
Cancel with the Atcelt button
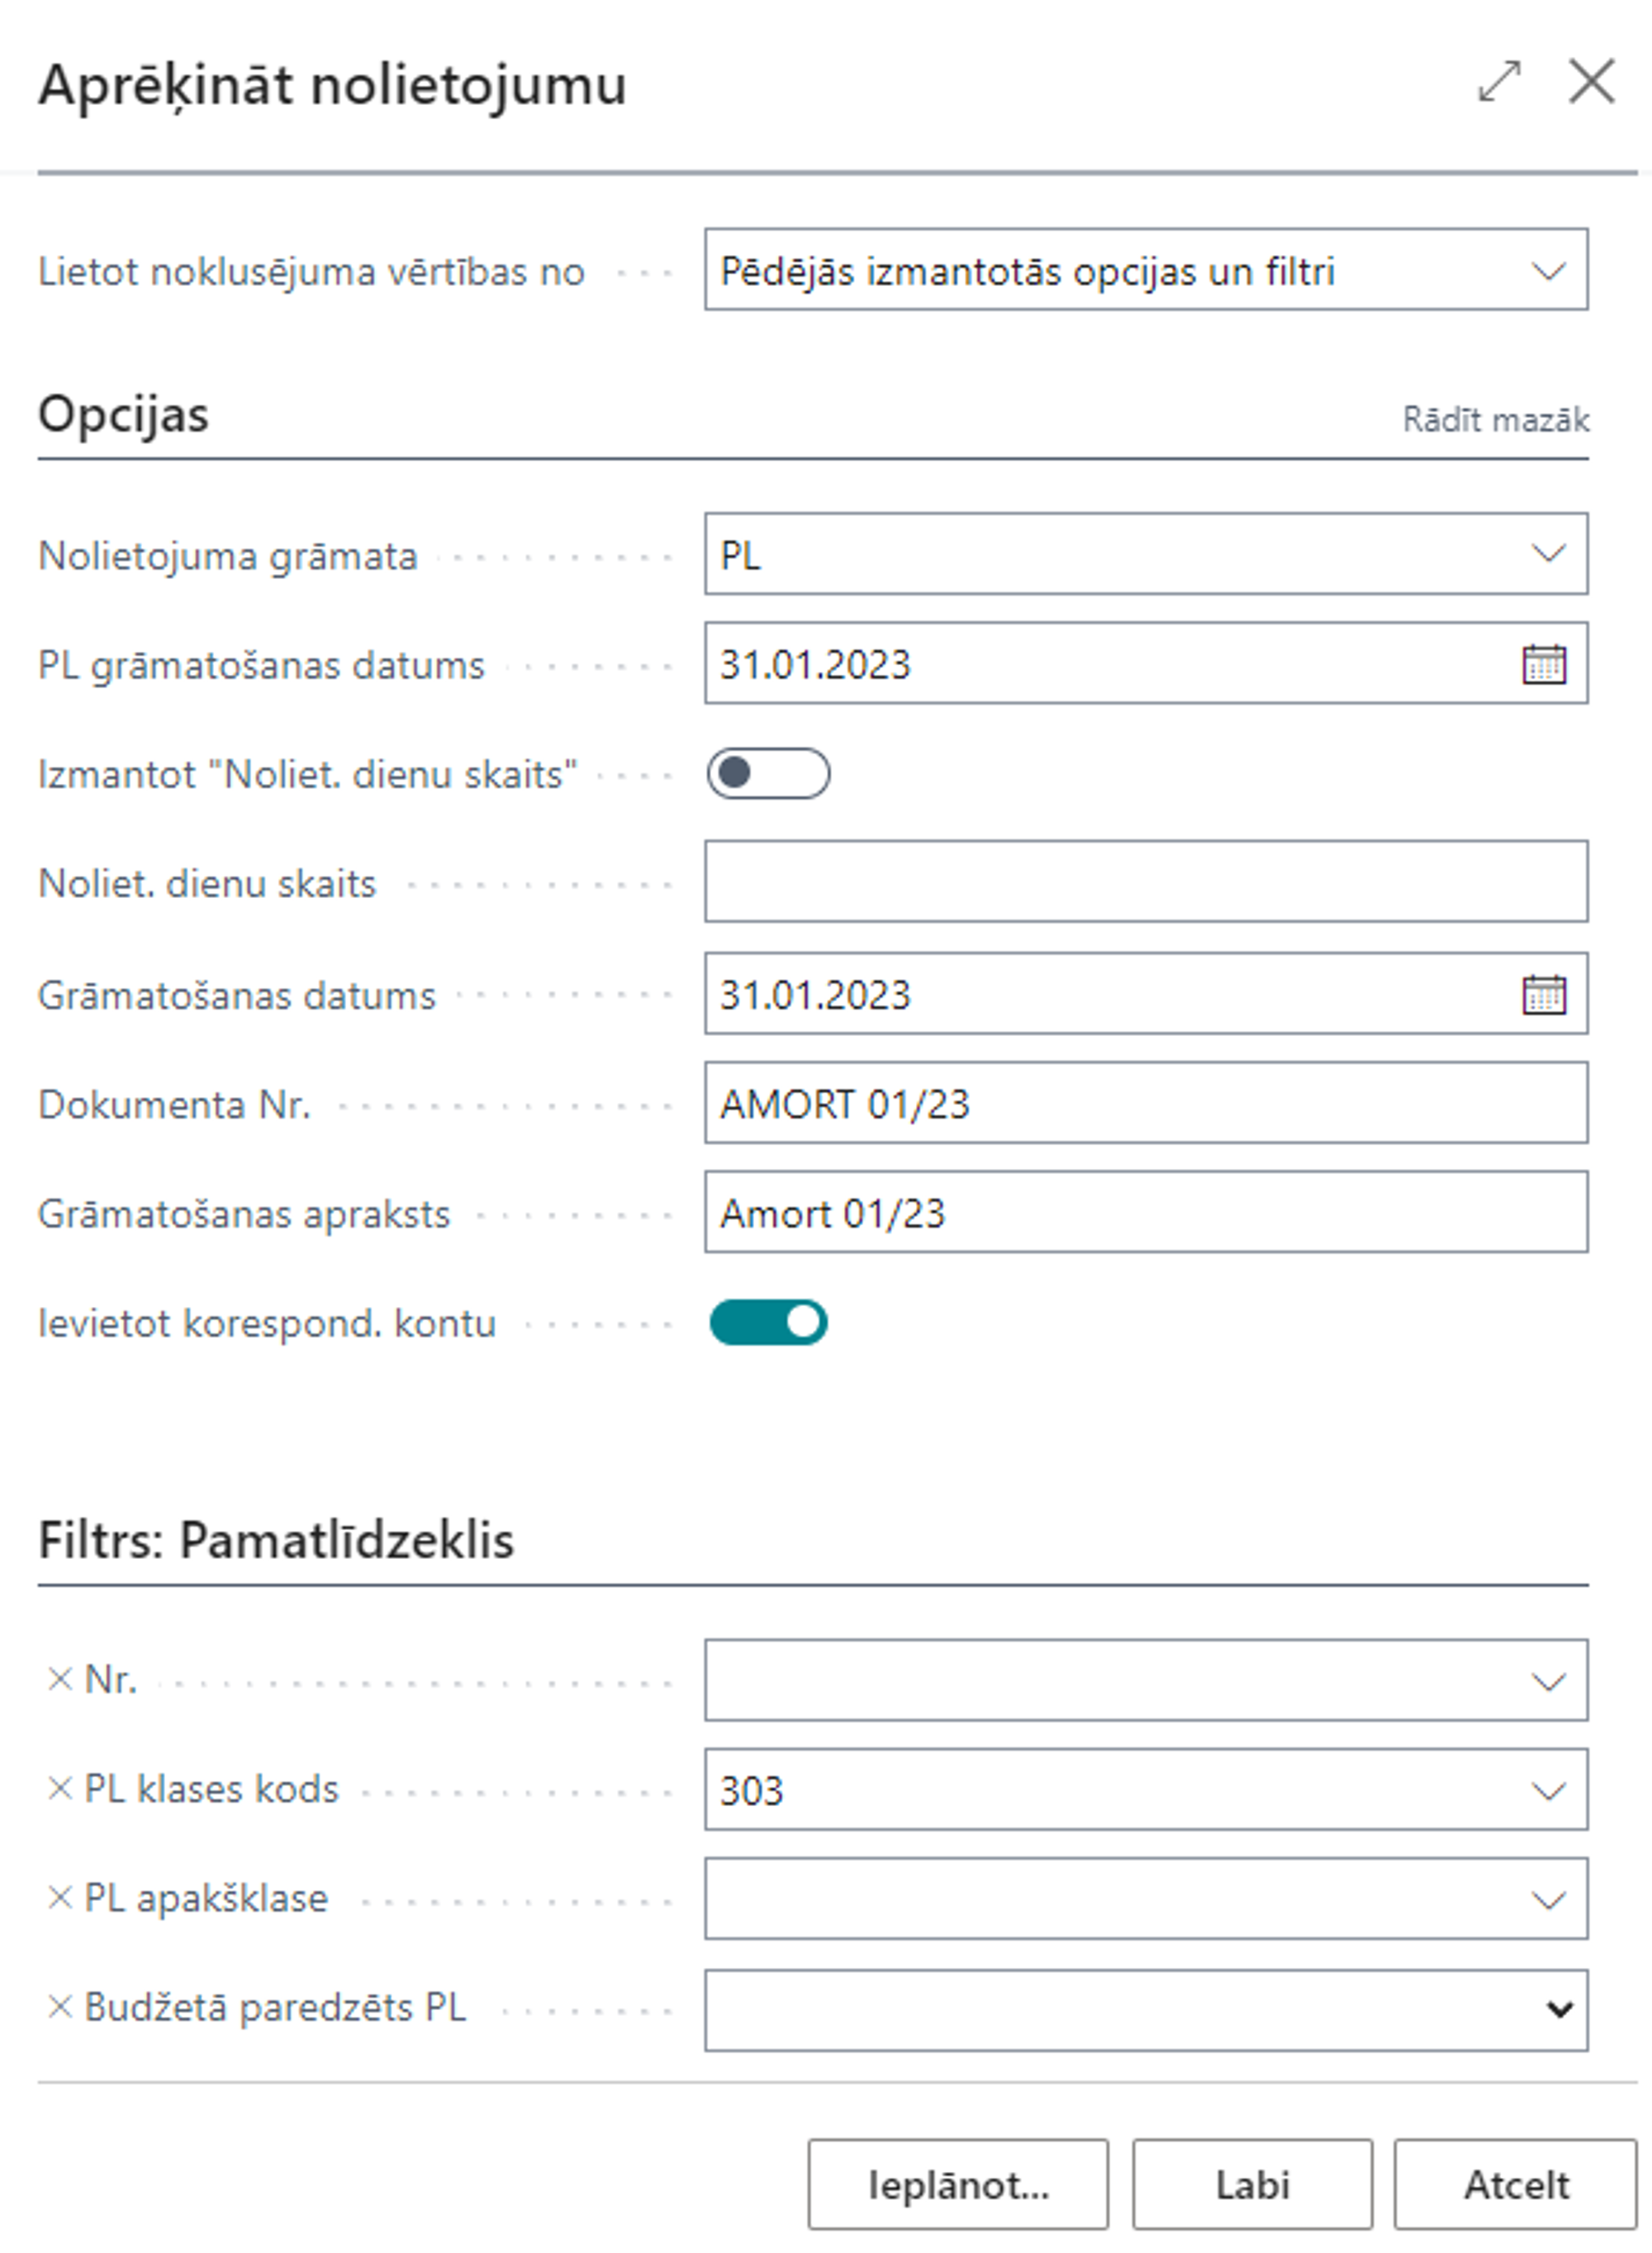[1515, 2185]
